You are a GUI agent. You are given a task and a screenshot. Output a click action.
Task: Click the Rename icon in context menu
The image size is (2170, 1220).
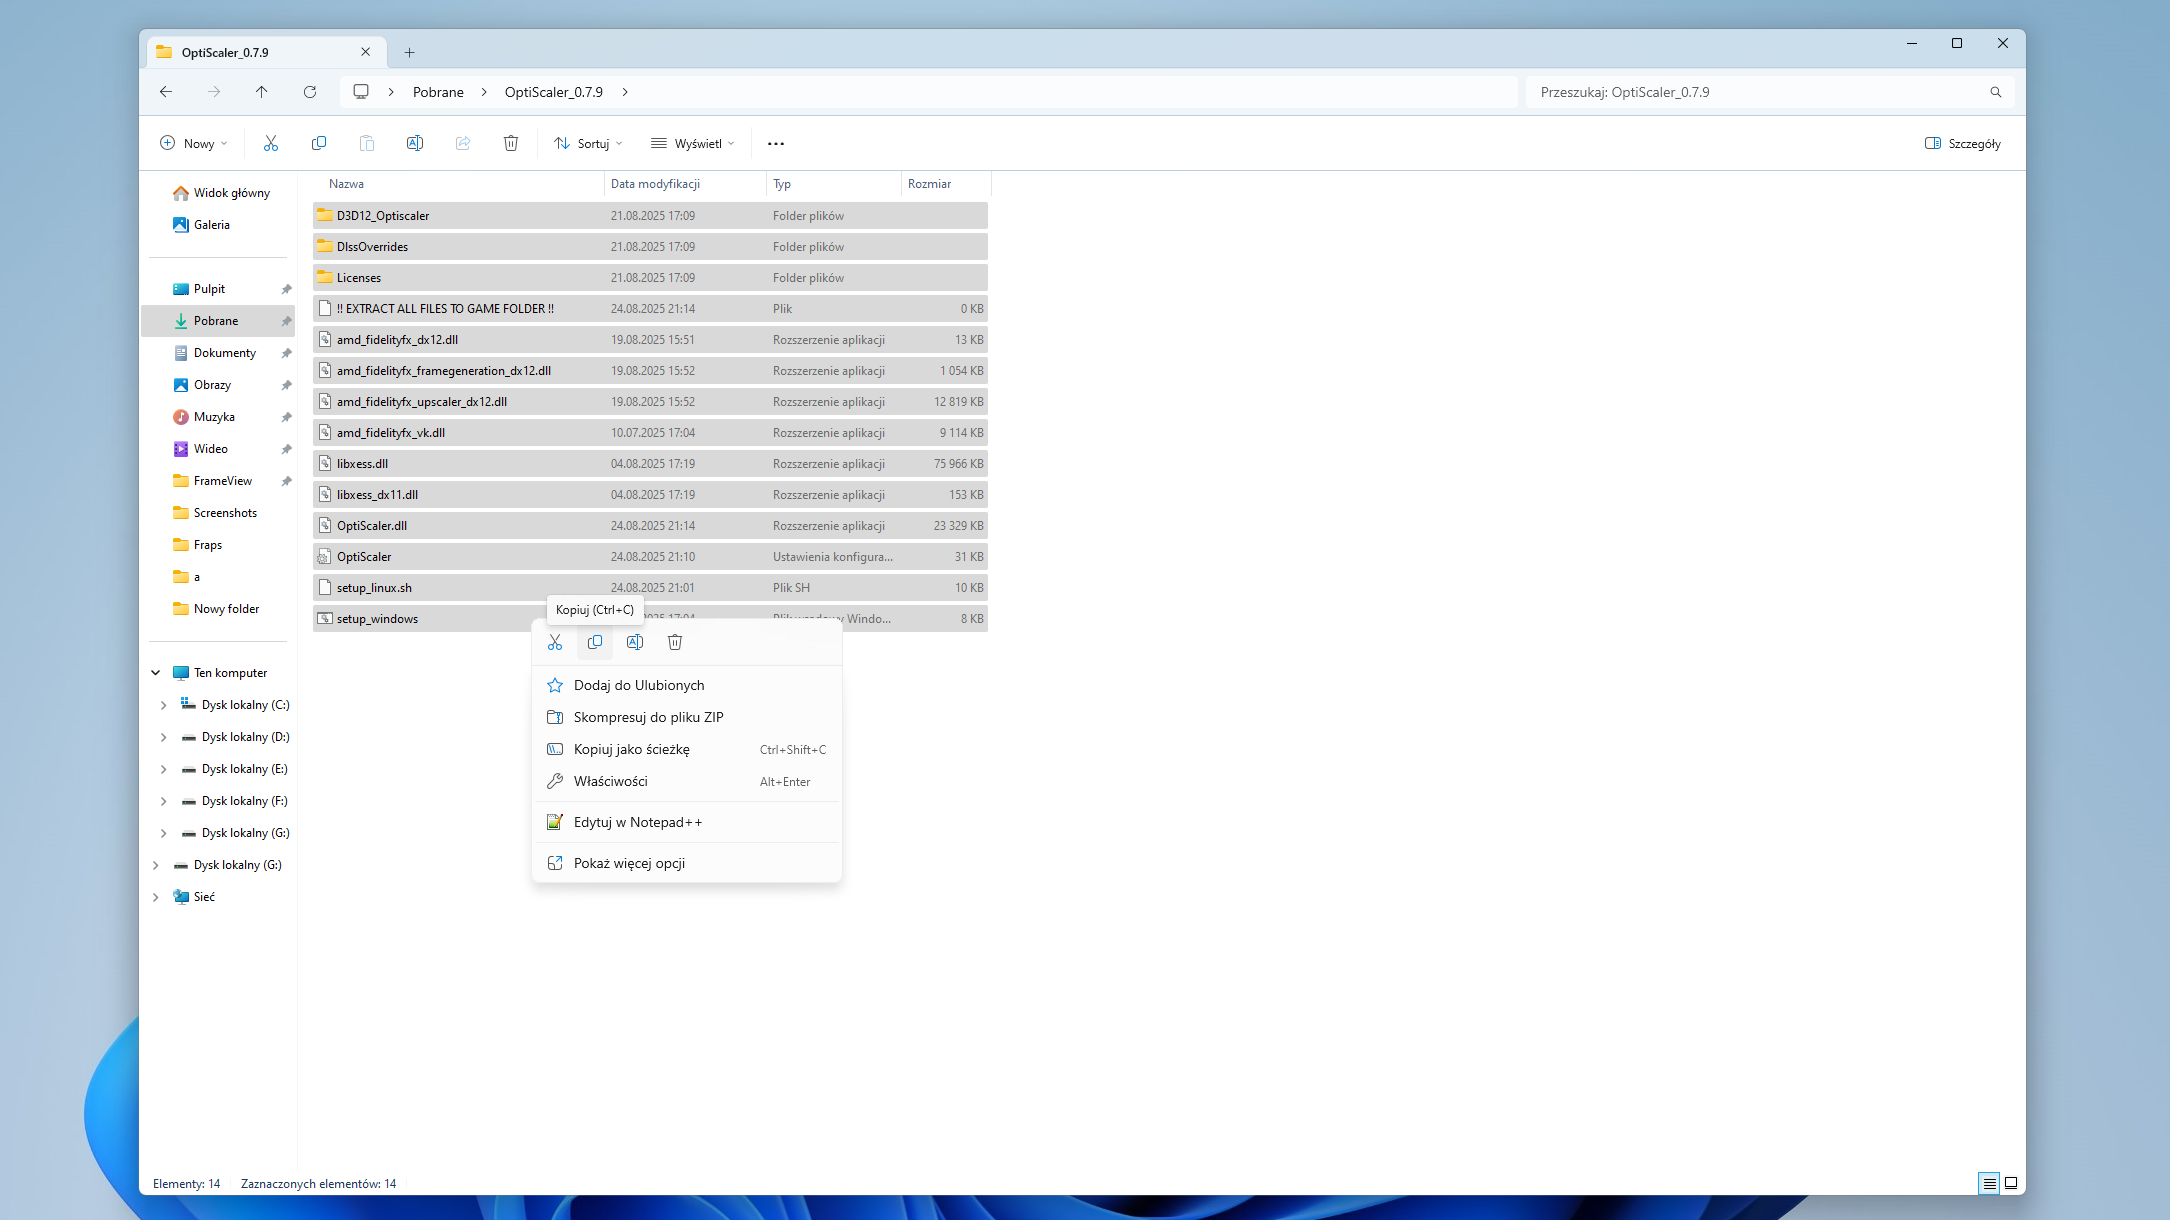[635, 642]
